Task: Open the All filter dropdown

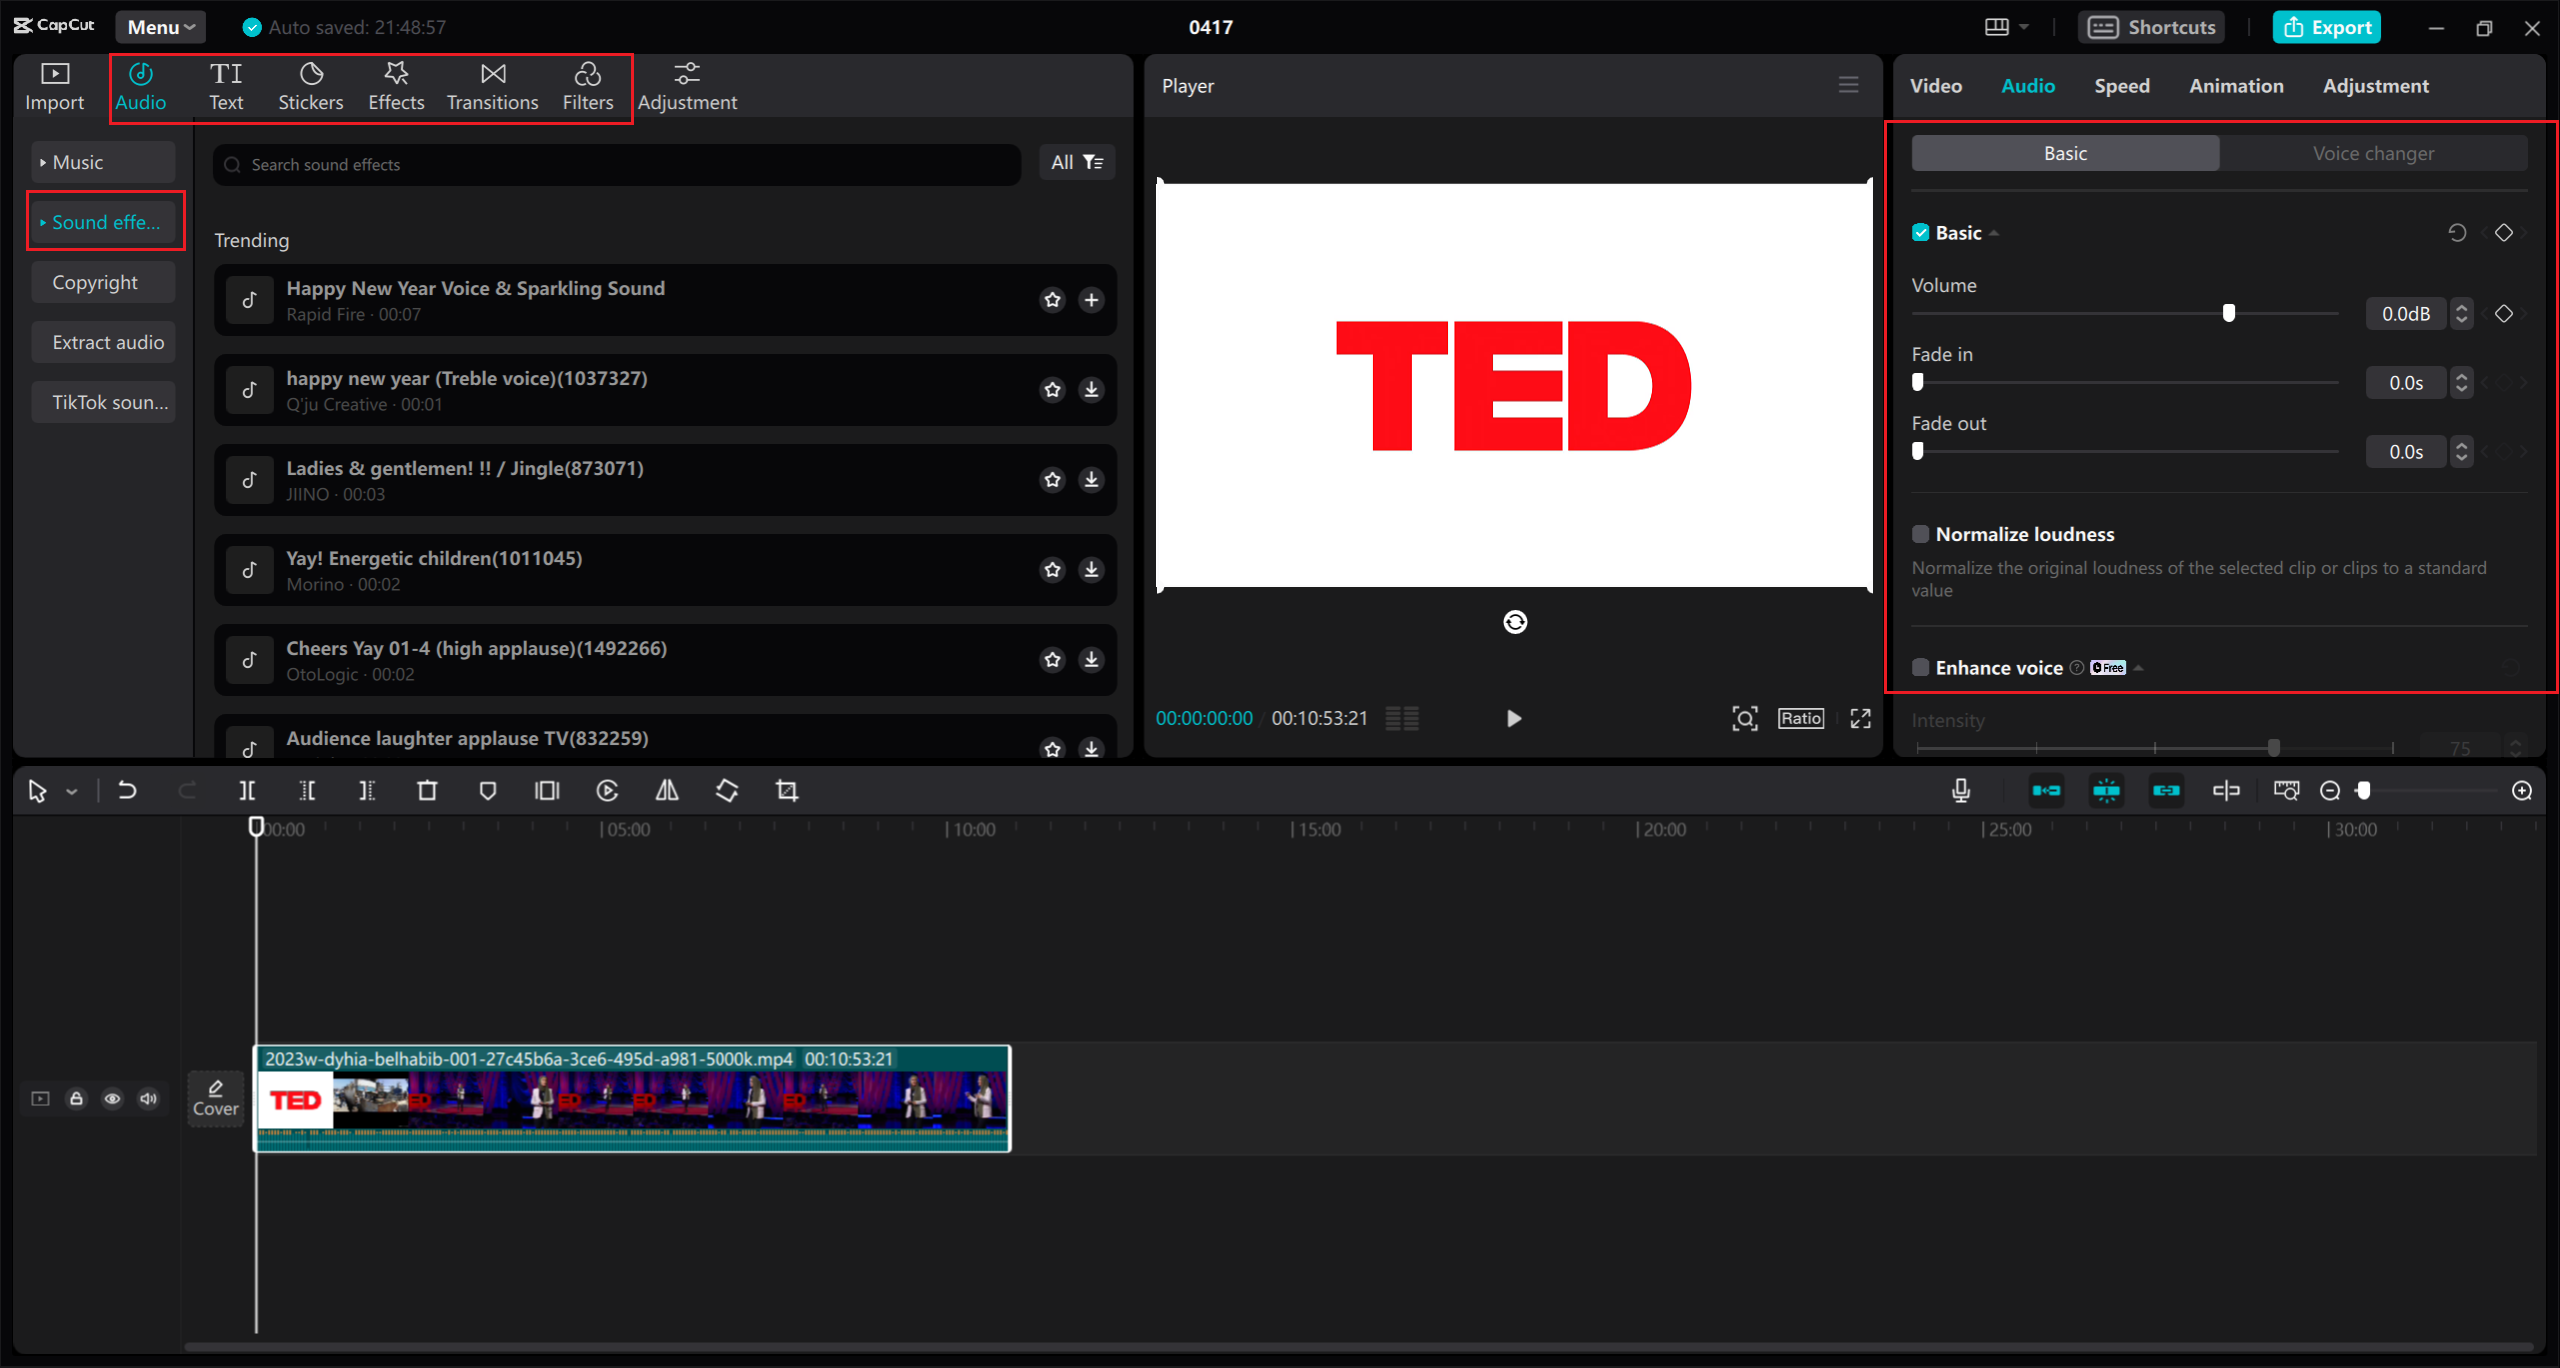Action: pyautogui.click(x=1077, y=162)
